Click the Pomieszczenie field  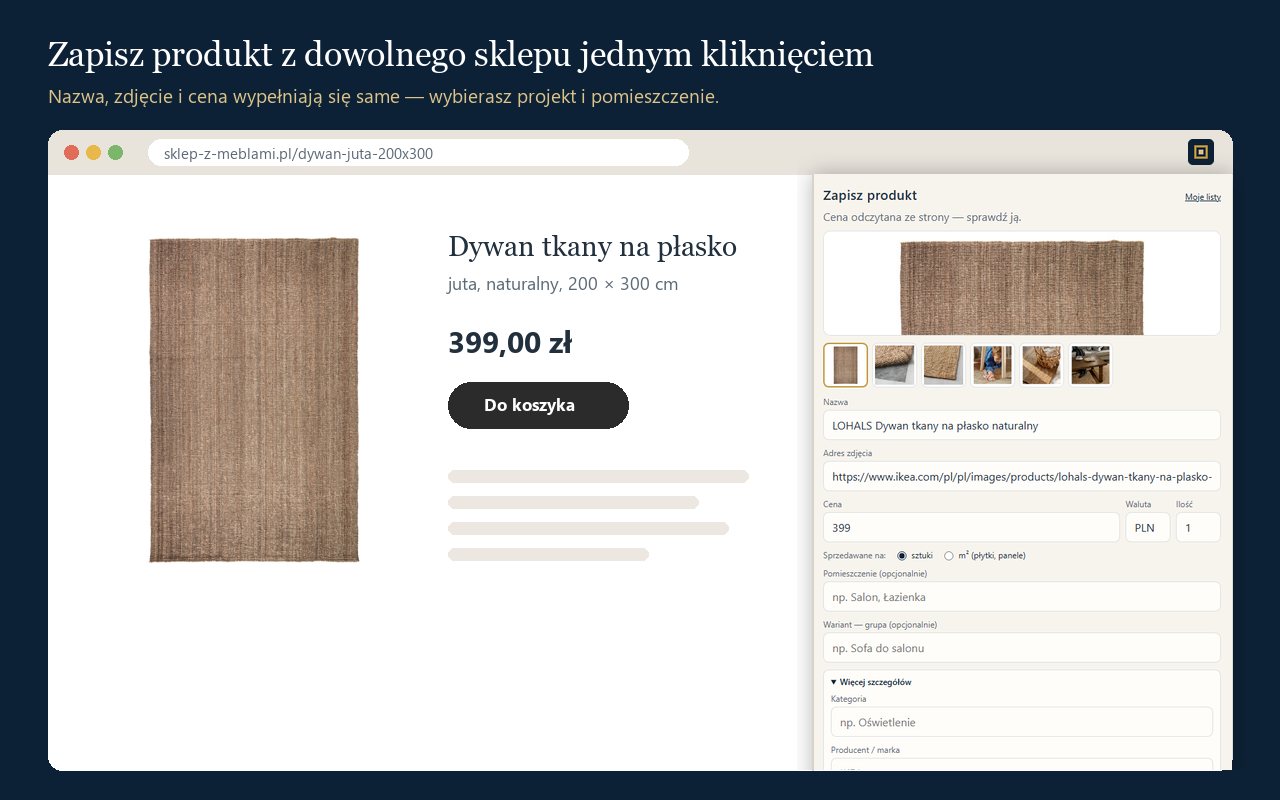coord(1021,596)
